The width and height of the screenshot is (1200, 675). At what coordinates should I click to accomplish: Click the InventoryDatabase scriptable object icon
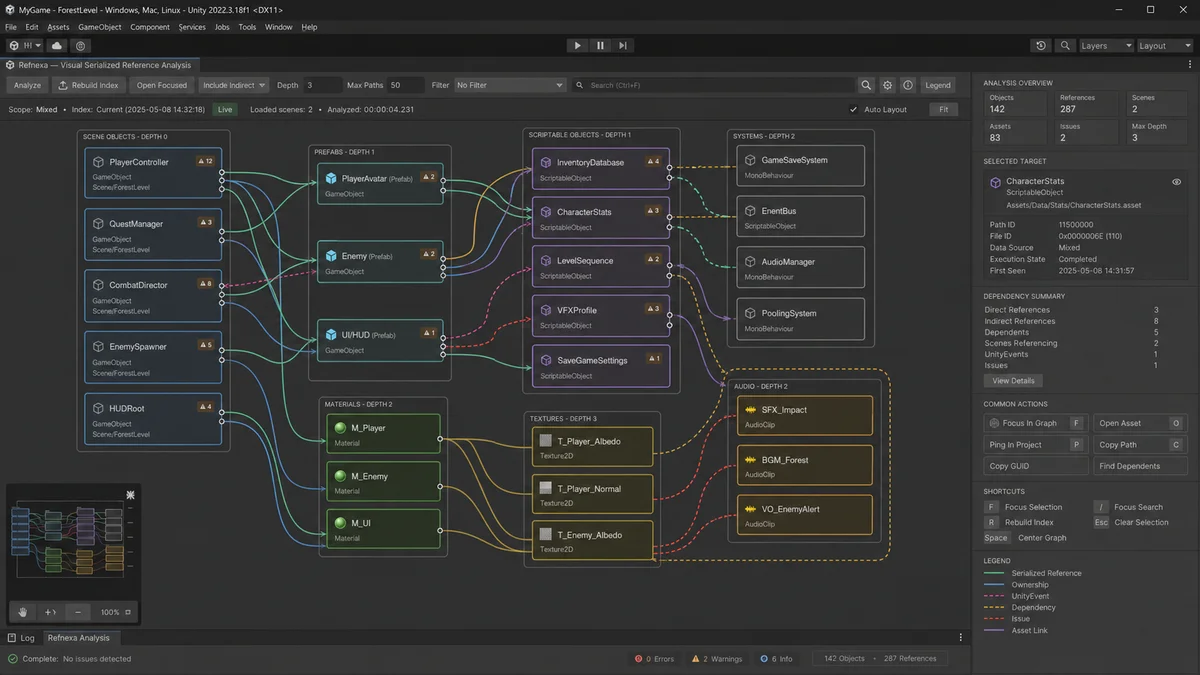point(546,162)
